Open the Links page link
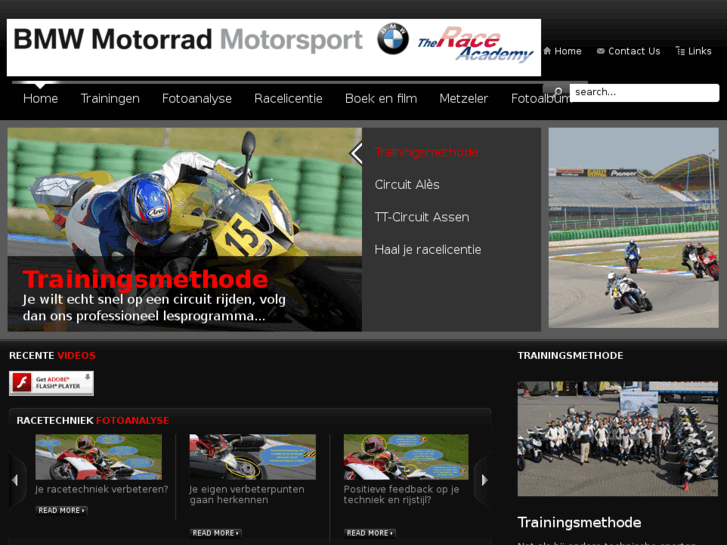Viewport: 727px width, 545px height. pos(699,51)
